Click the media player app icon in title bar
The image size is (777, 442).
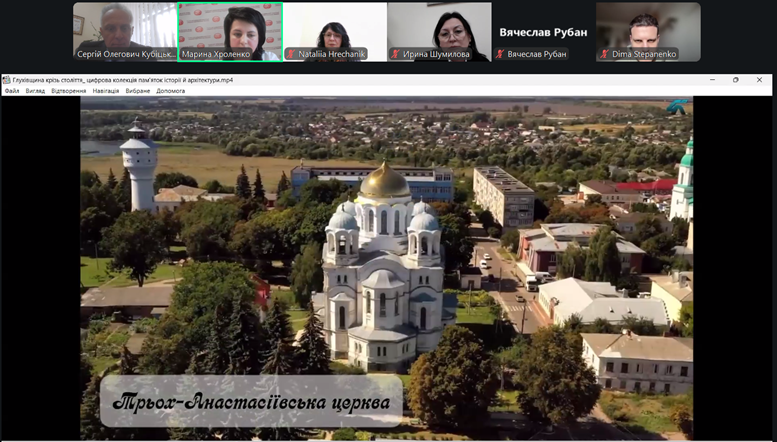click(x=6, y=80)
